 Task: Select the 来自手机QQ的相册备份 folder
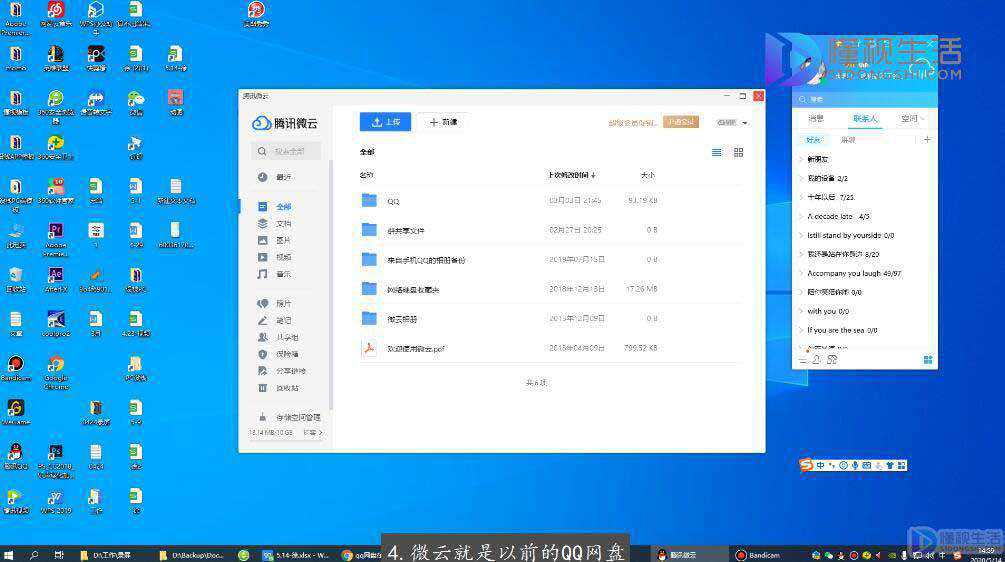click(x=549, y=260)
